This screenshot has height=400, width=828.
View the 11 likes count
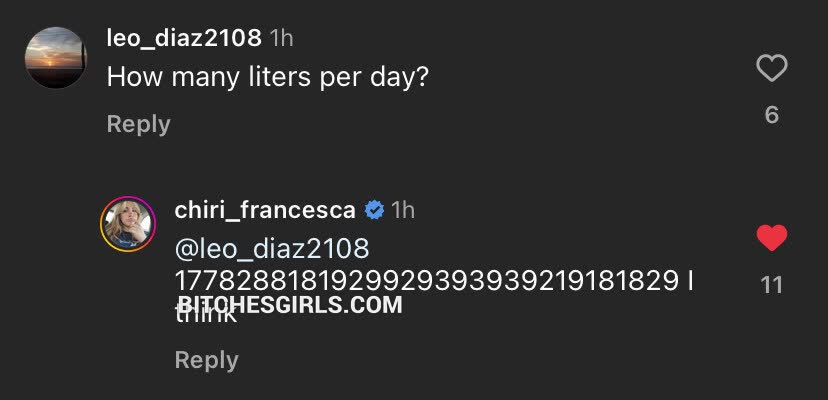[771, 285]
